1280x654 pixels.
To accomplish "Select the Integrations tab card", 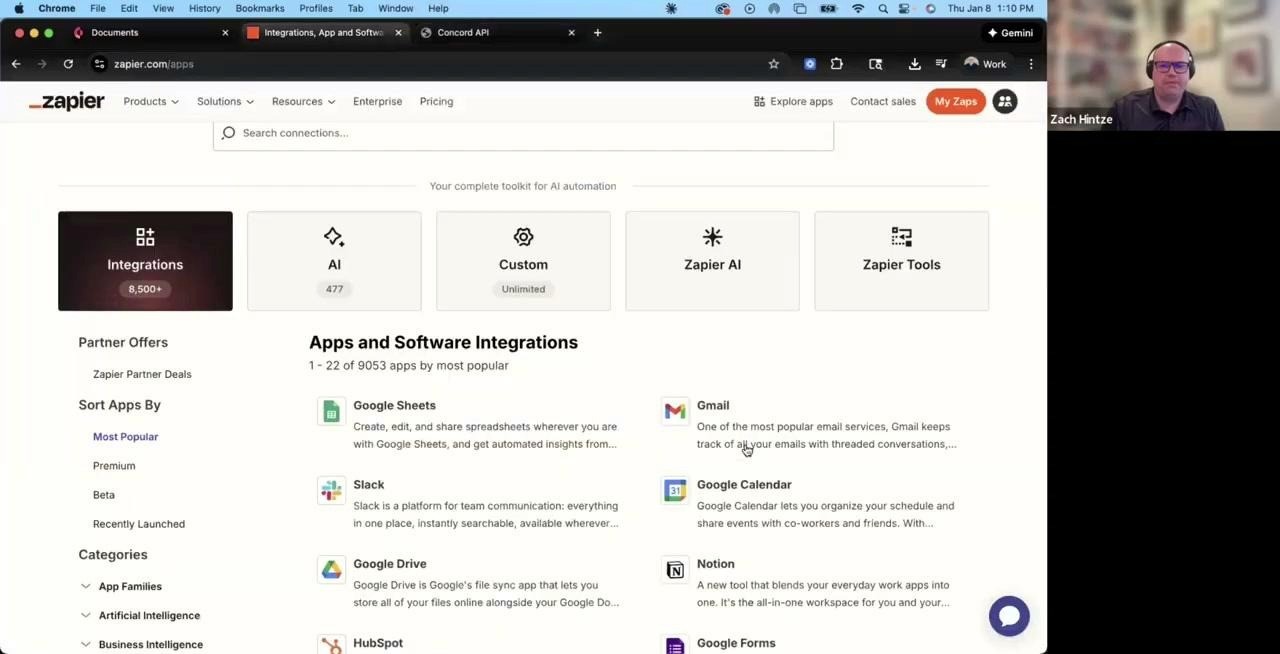I will [x=145, y=261].
